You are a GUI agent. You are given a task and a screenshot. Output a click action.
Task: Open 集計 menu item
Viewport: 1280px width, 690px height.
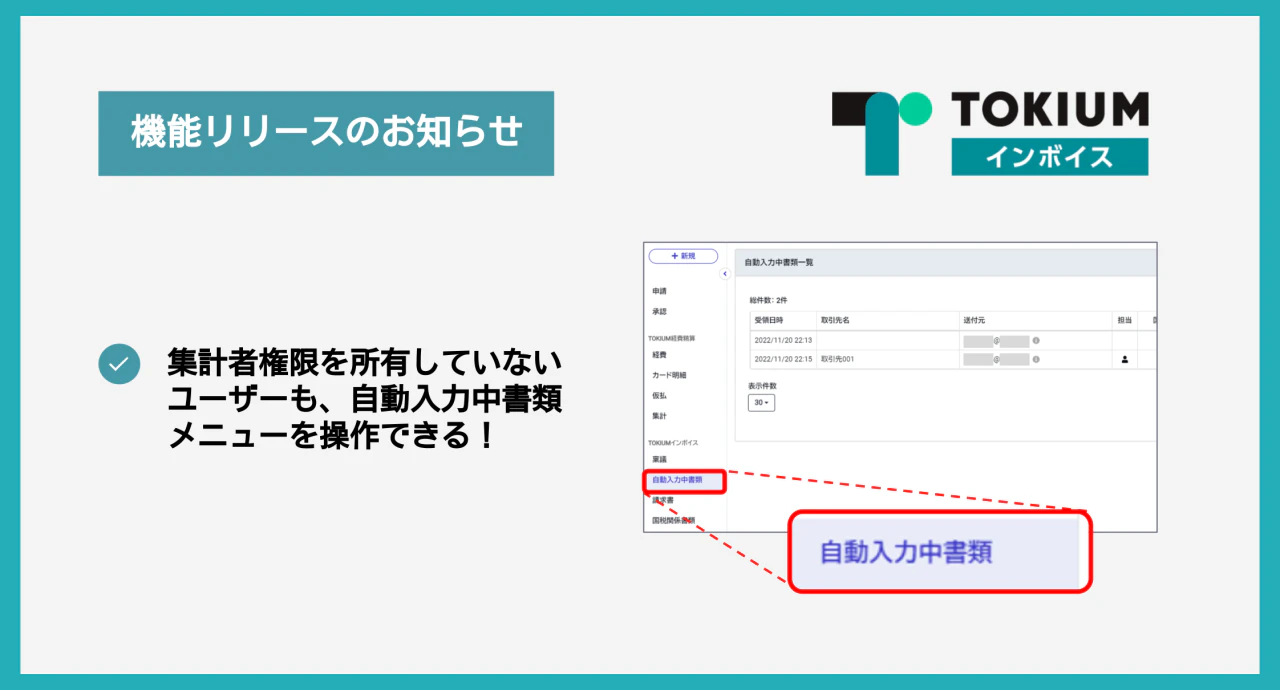659,416
